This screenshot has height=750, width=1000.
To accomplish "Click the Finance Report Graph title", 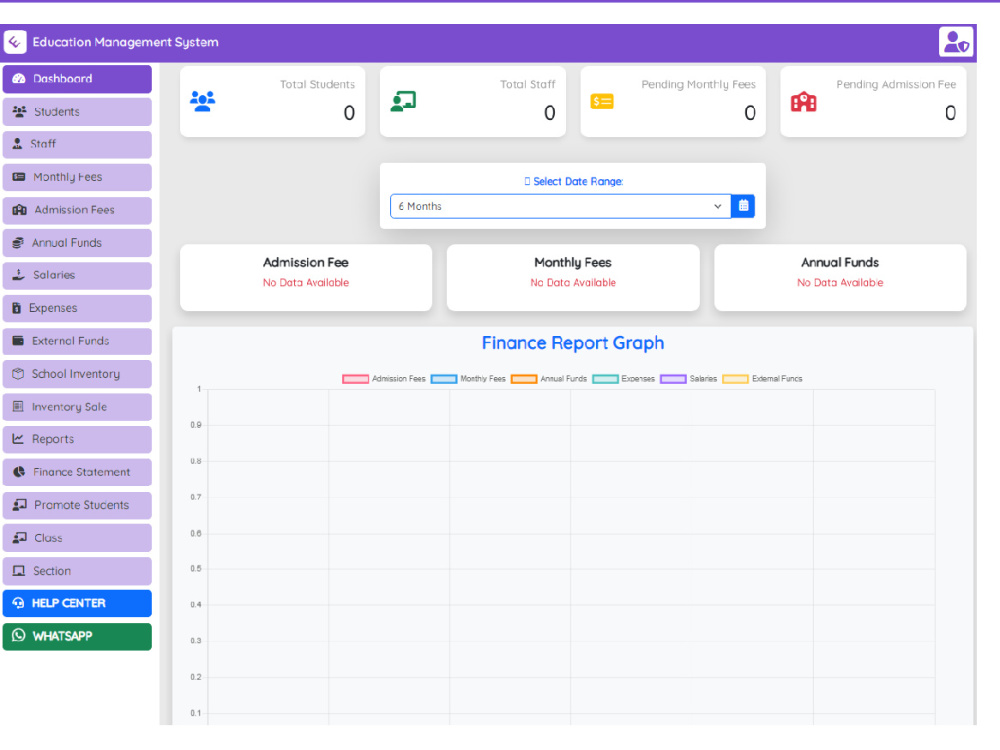I will click(573, 343).
